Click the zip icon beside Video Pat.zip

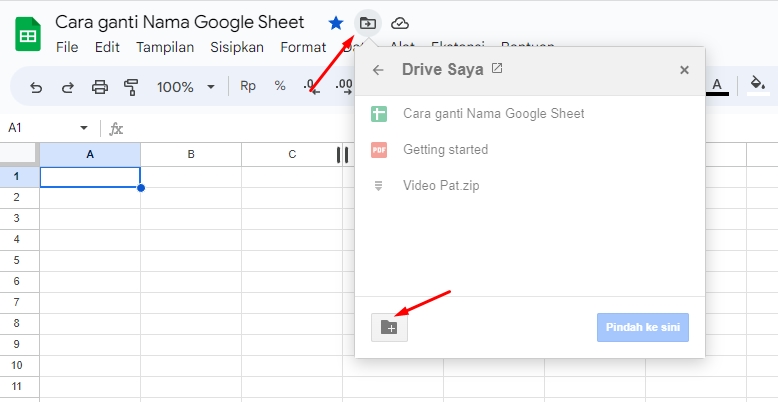(379, 186)
